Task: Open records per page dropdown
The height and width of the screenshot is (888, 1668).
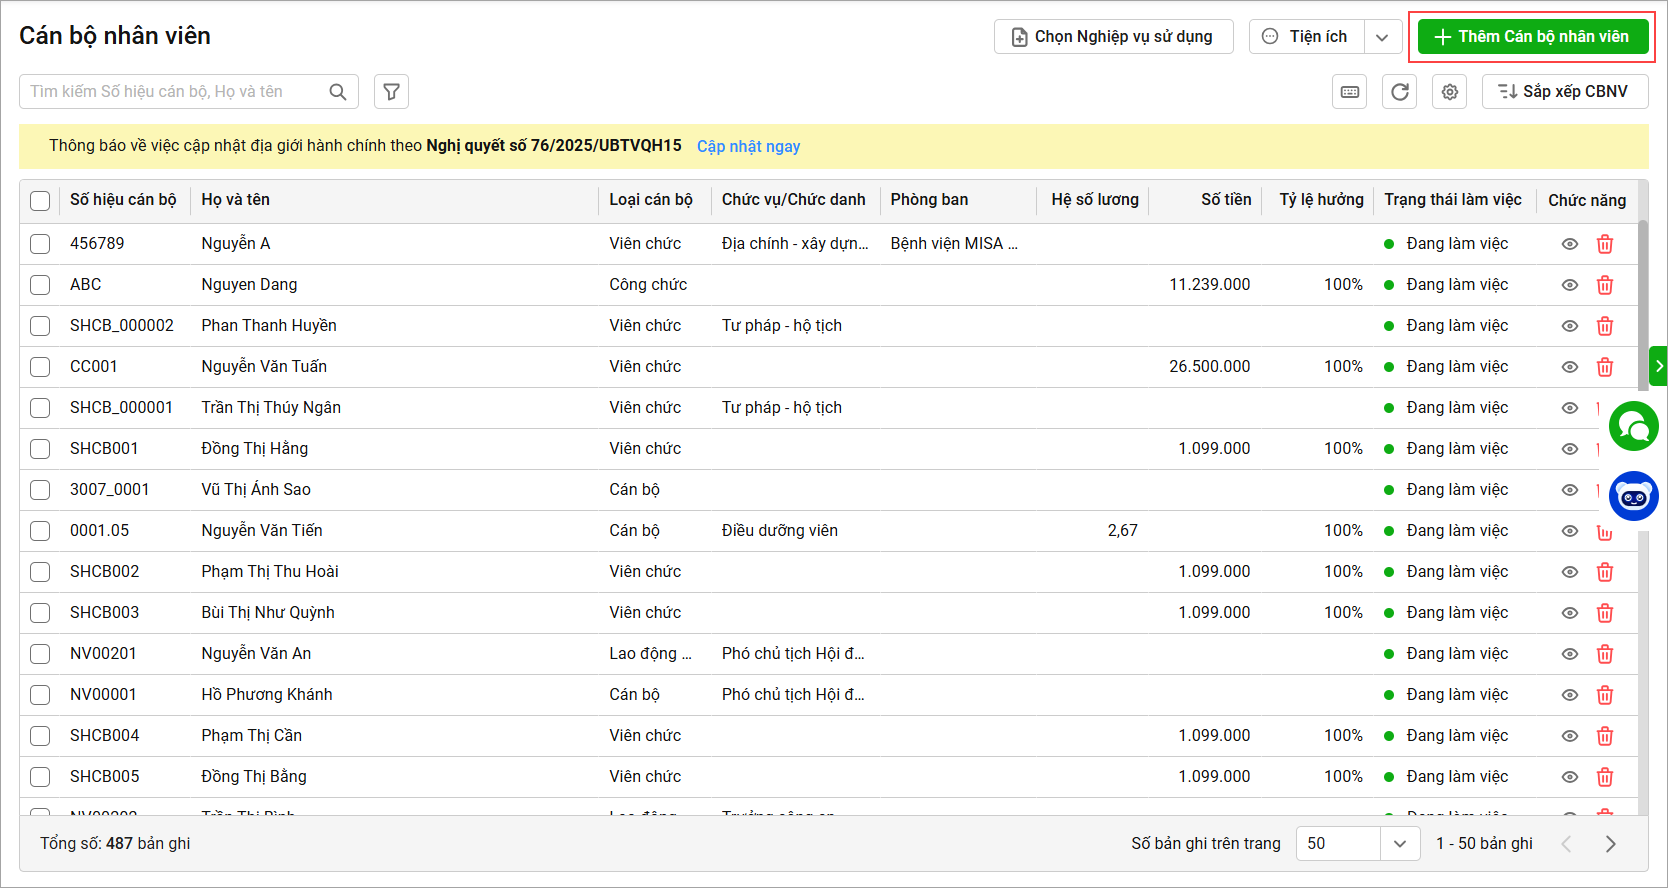Action: coord(1399,844)
